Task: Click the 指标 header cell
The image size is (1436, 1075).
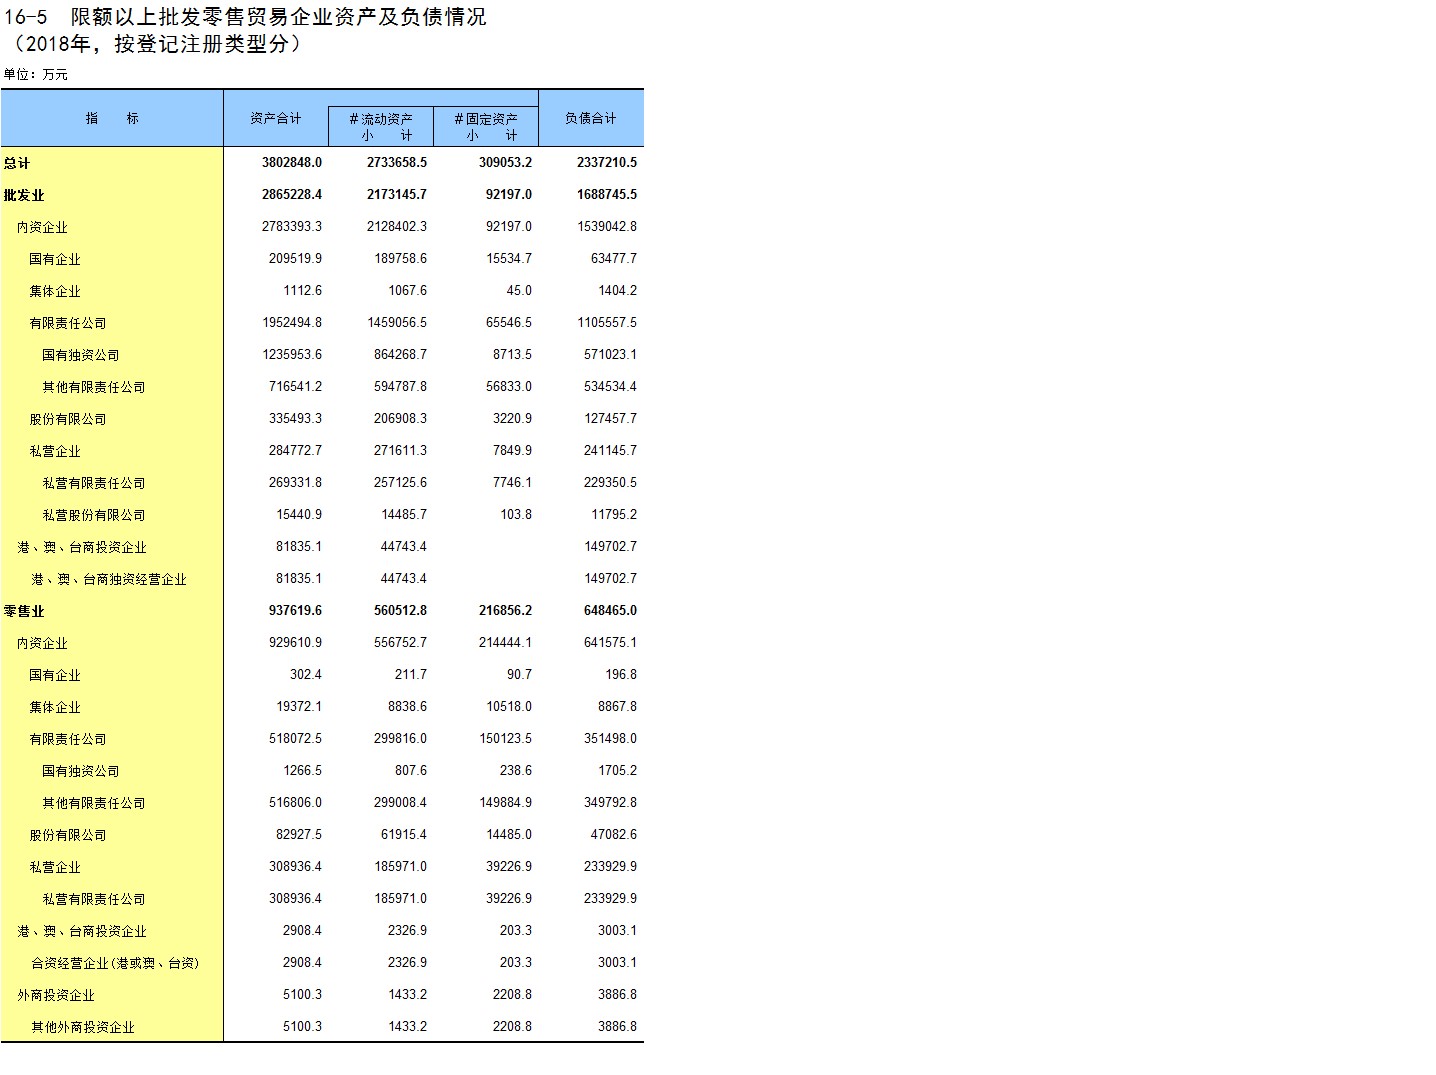Action: coord(112,118)
